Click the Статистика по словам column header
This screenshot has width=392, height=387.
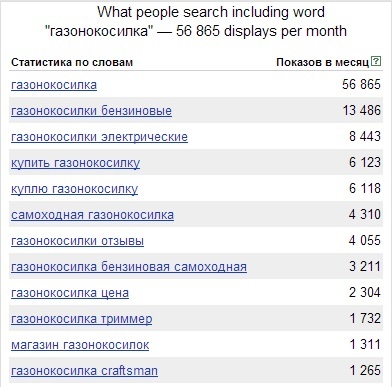[72, 62]
